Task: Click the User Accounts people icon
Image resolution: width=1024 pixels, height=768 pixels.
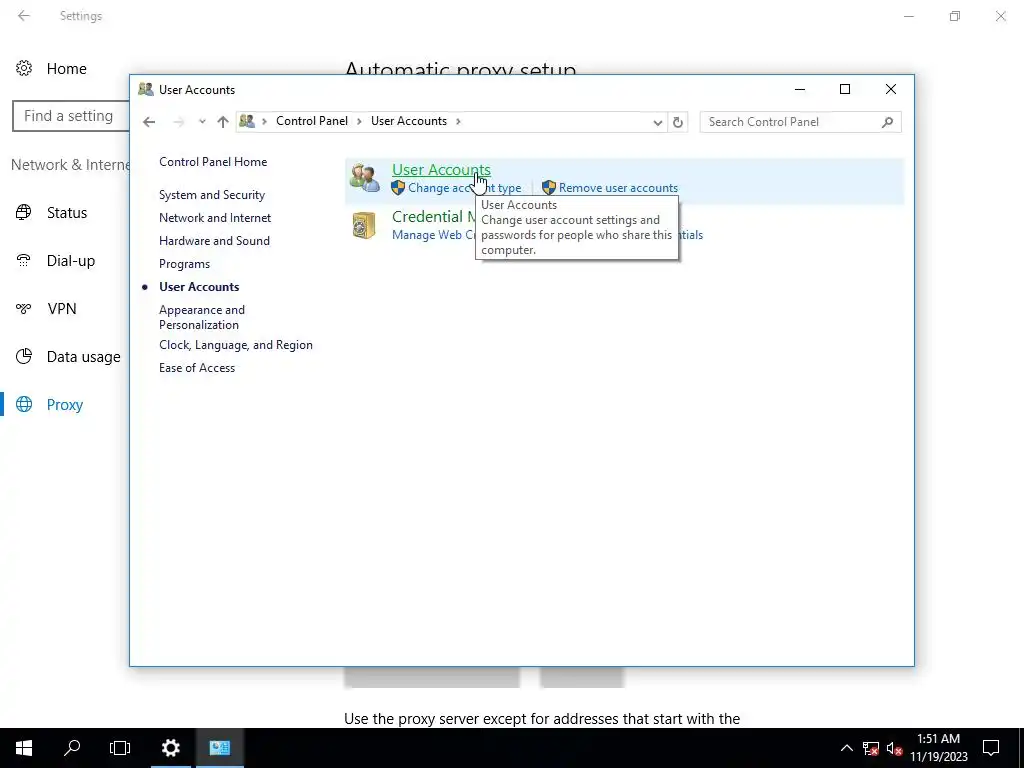Action: 364,178
